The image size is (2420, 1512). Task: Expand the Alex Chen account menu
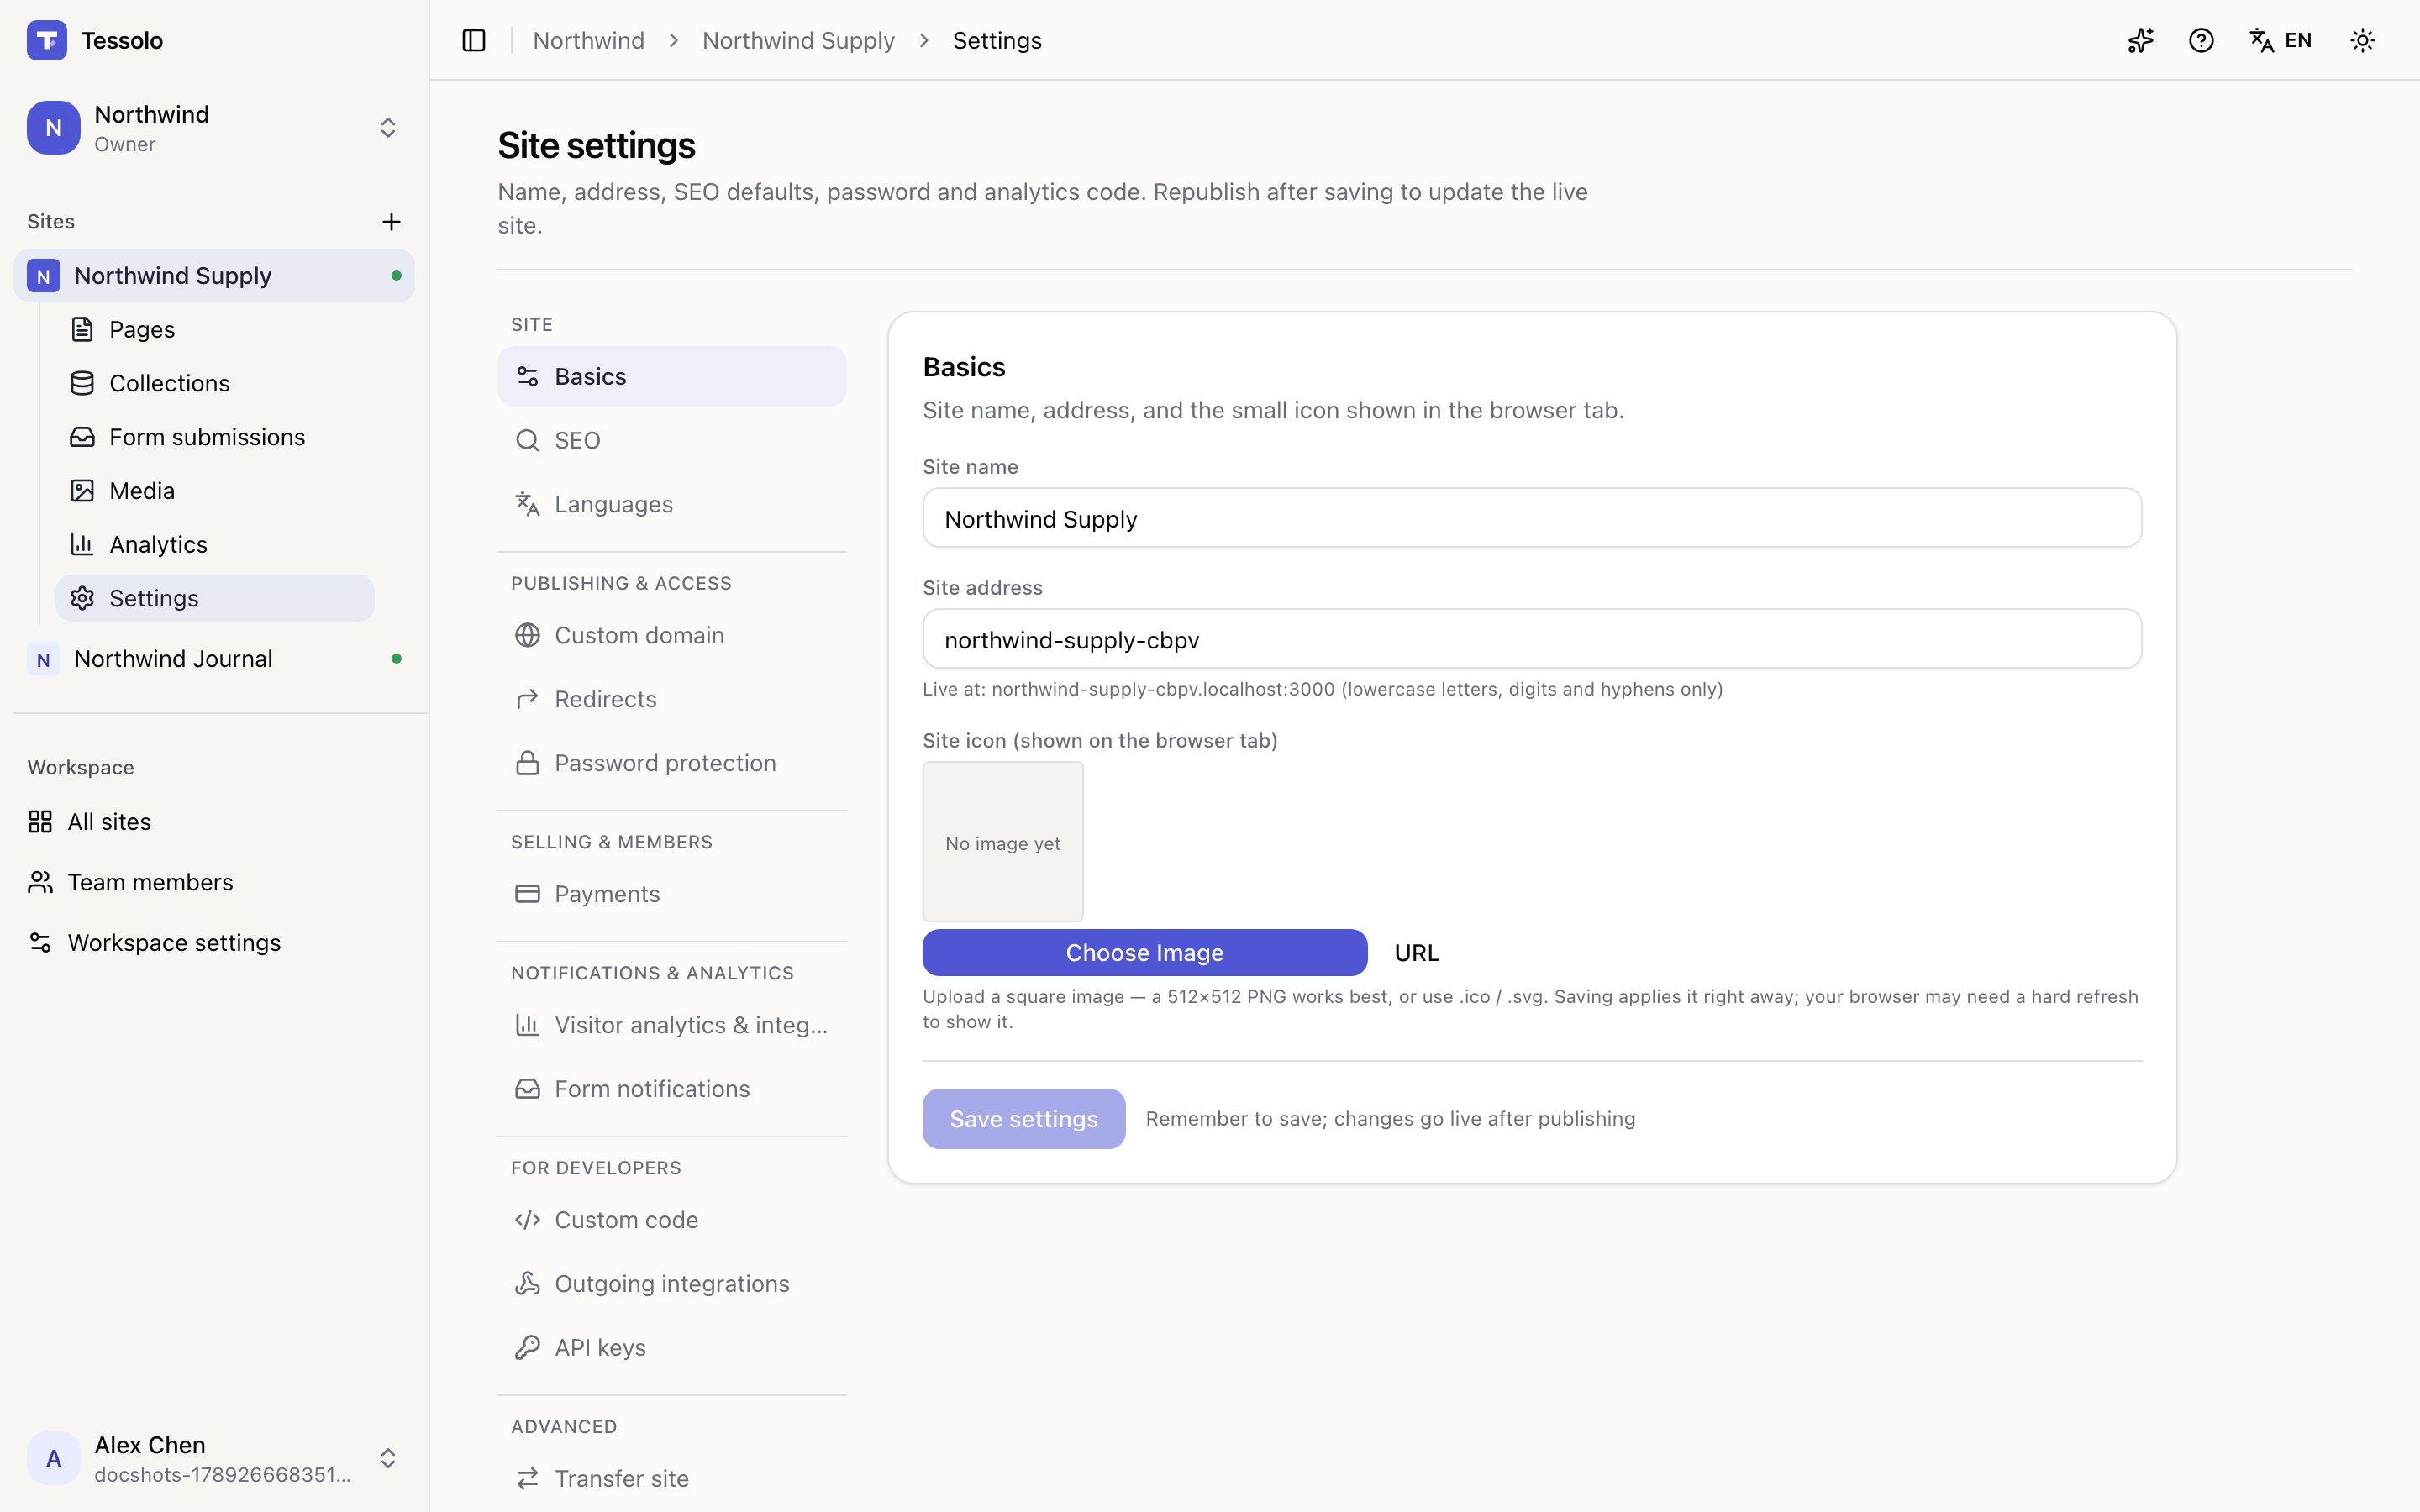pos(214,1458)
